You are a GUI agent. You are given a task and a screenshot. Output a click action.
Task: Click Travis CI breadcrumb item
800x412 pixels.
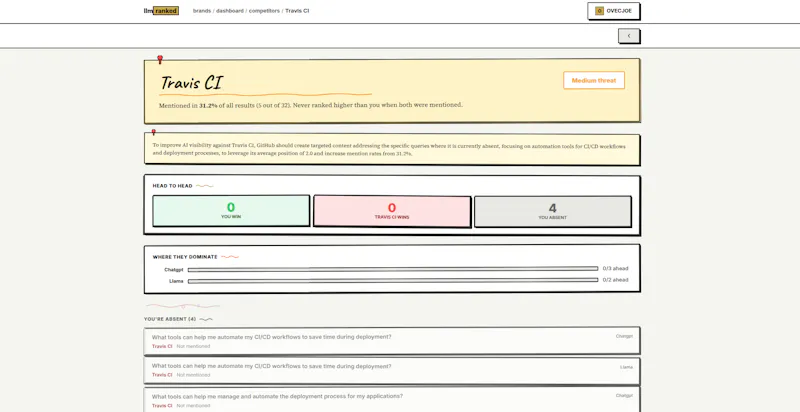click(x=297, y=11)
